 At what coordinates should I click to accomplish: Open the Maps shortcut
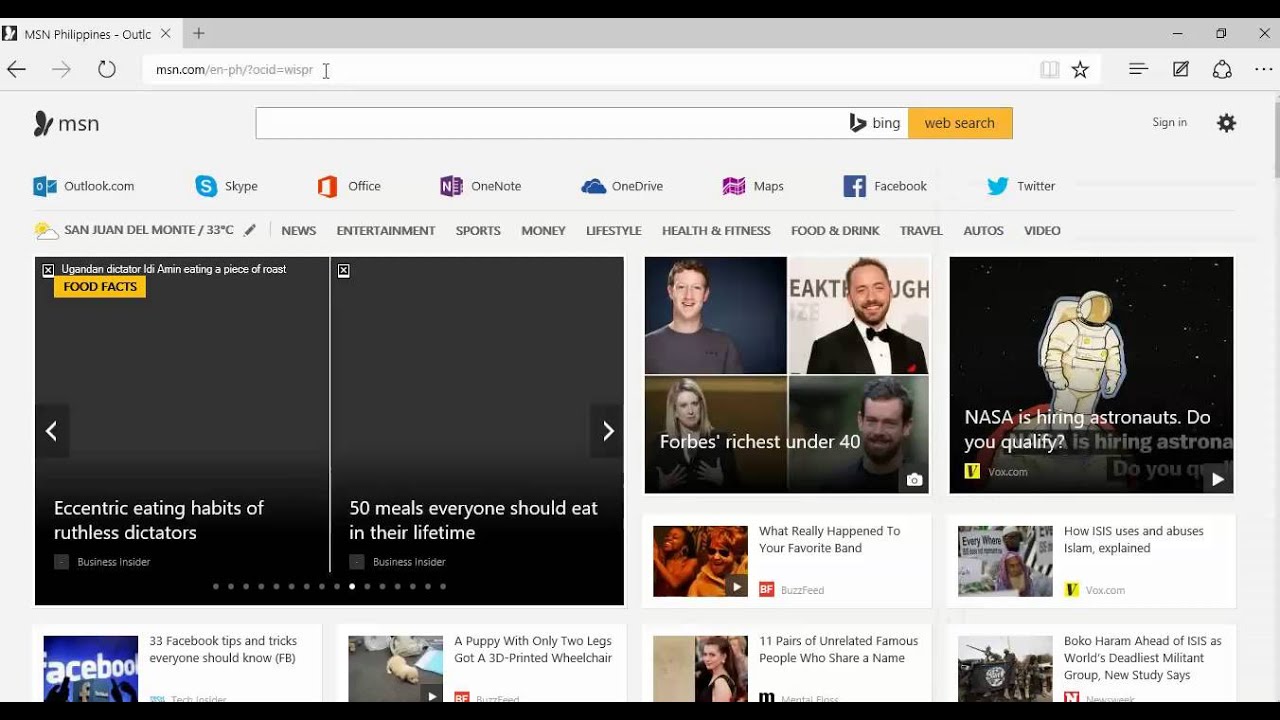click(x=753, y=186)
